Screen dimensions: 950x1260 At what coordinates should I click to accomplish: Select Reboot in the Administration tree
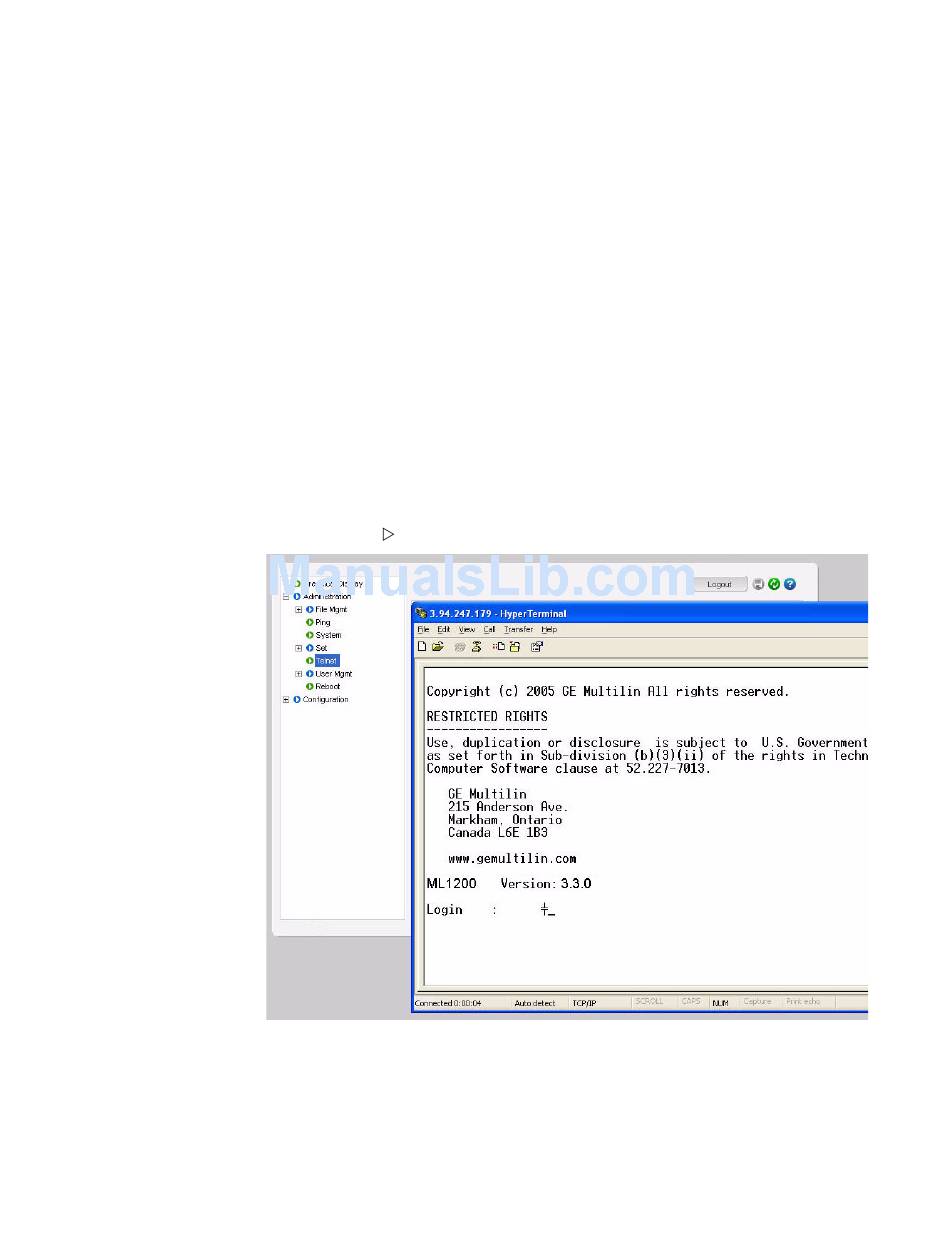point(328,687)
